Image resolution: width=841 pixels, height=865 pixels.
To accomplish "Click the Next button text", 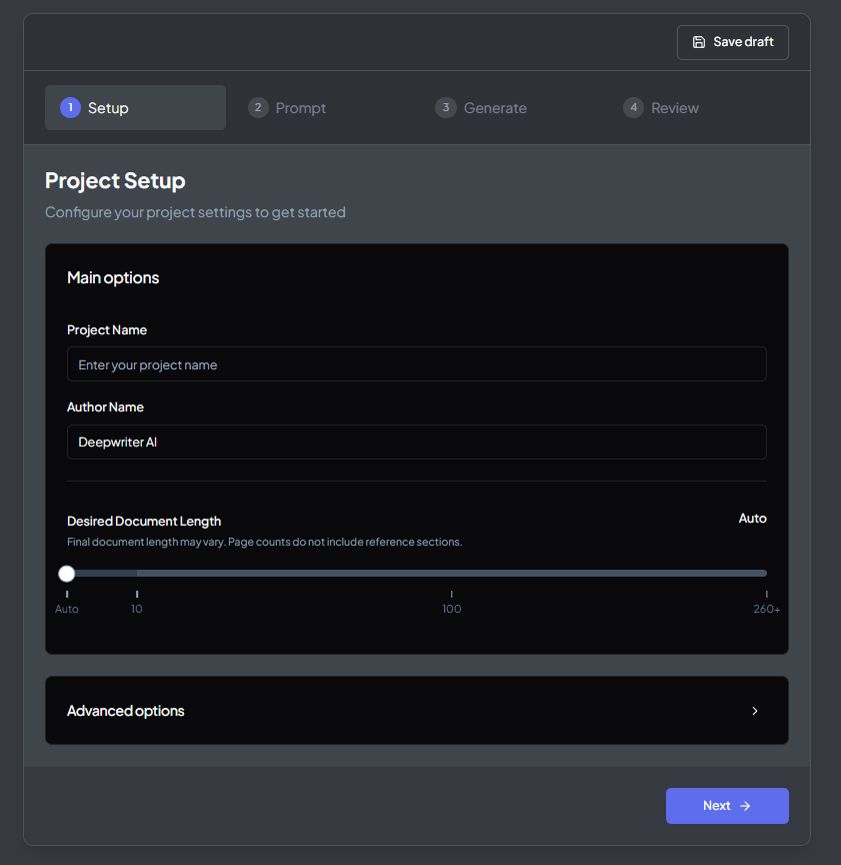I will click(x=716, y=806).
